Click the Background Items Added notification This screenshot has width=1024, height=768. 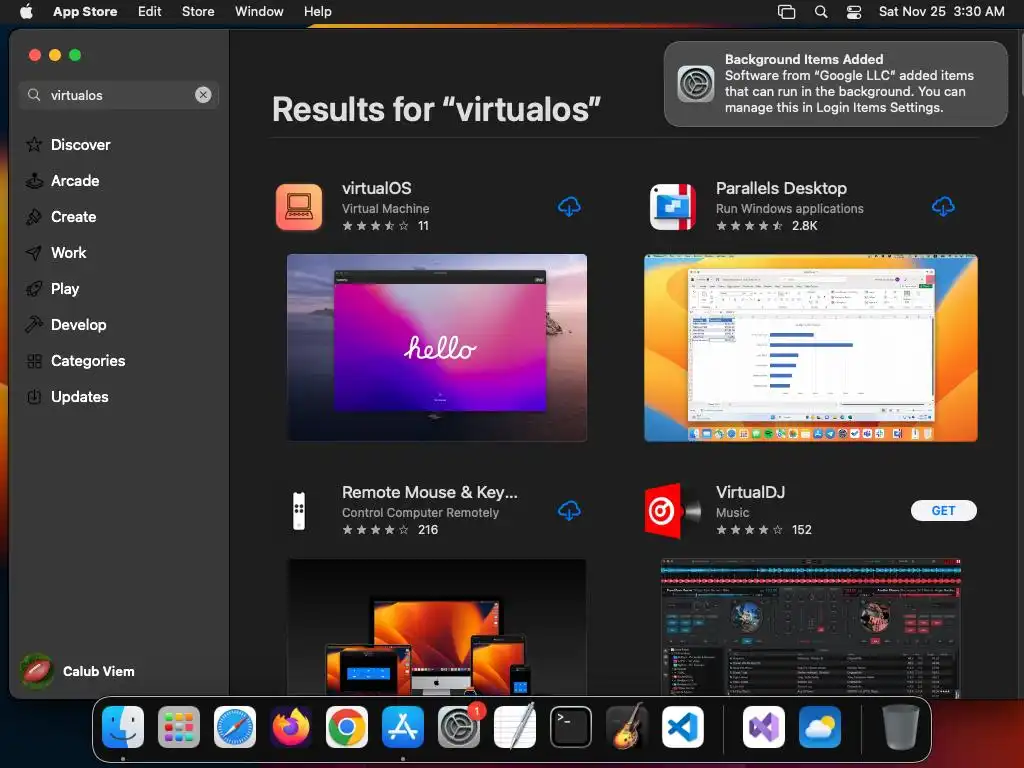pos(836,84)
